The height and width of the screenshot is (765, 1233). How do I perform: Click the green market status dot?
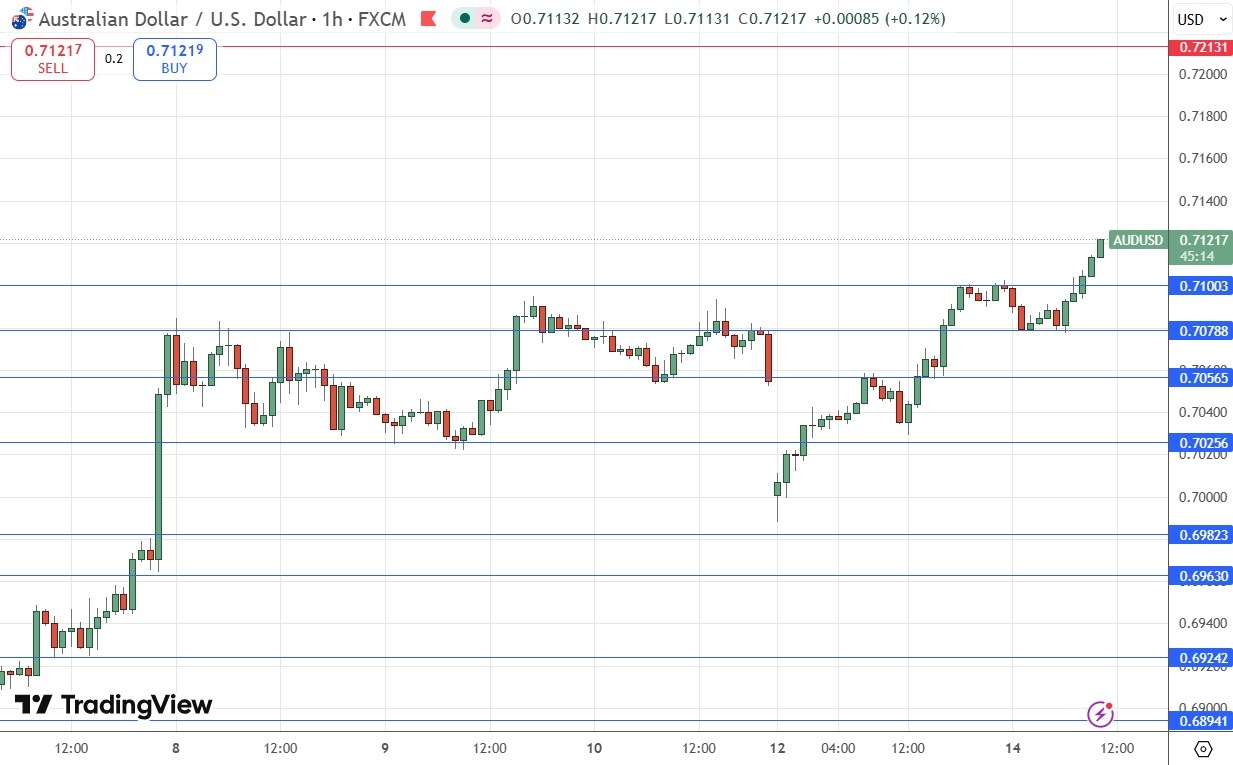(465, 19)
